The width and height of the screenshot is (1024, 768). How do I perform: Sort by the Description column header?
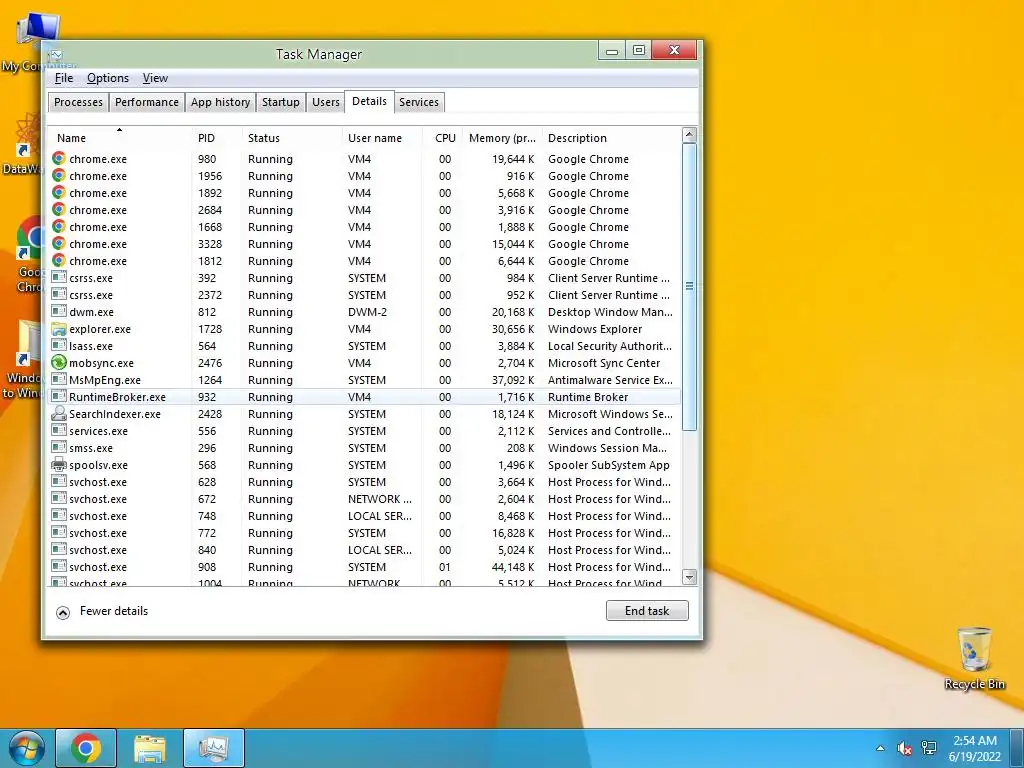click(x=610, y=138)
